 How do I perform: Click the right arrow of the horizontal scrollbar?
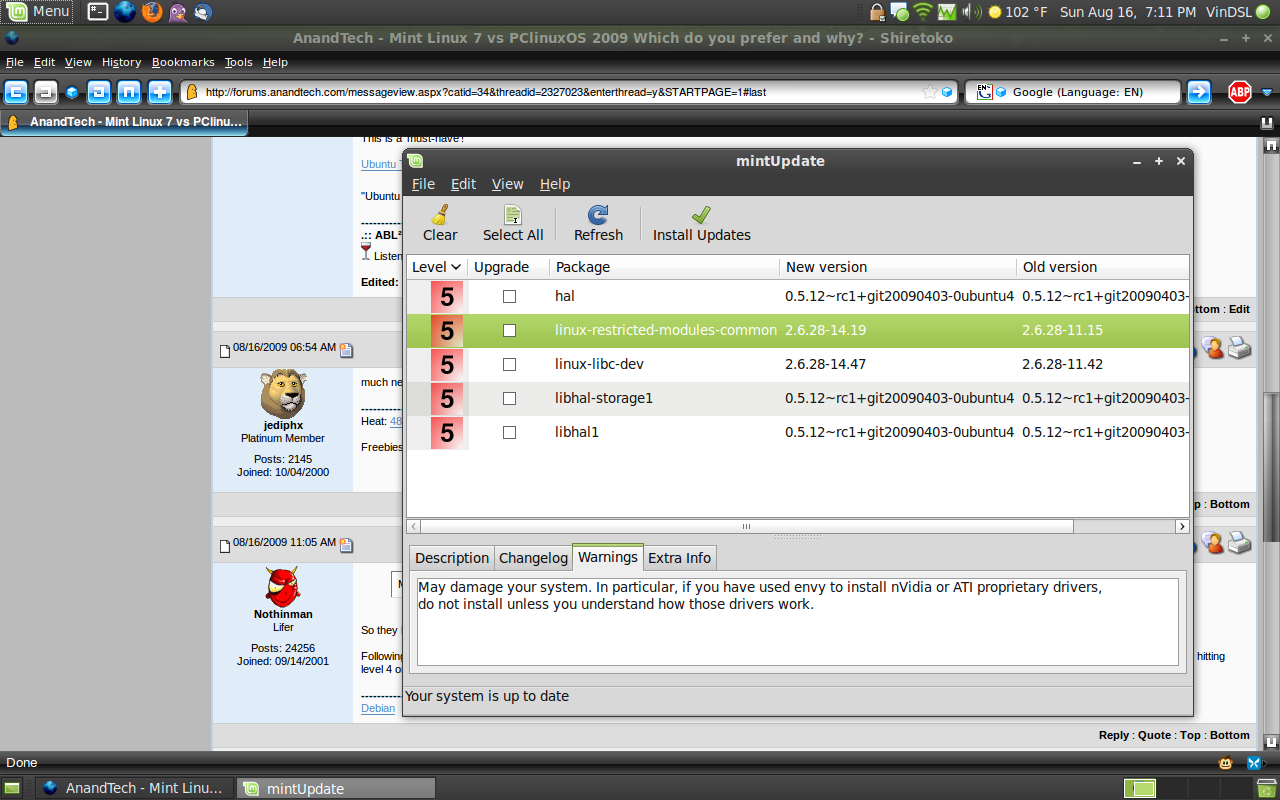(x=1182, y=526)
